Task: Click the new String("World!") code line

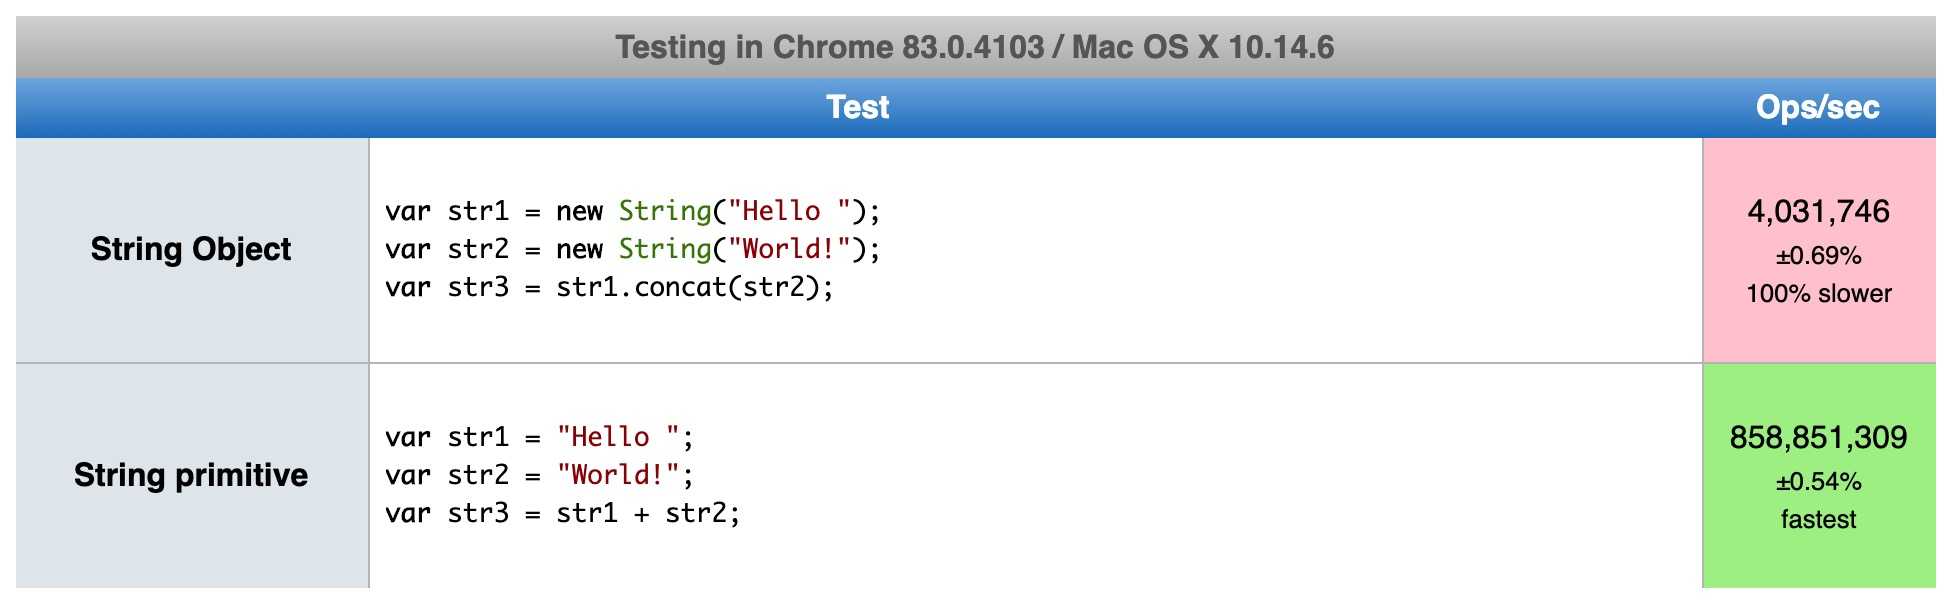Action: point(632,249)
